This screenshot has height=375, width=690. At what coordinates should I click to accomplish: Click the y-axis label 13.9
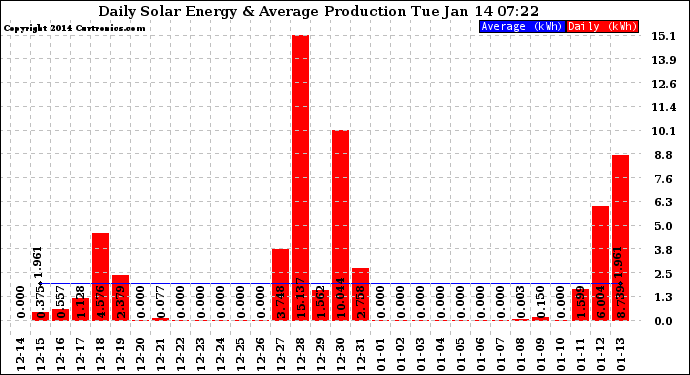[x=663, y=60]
